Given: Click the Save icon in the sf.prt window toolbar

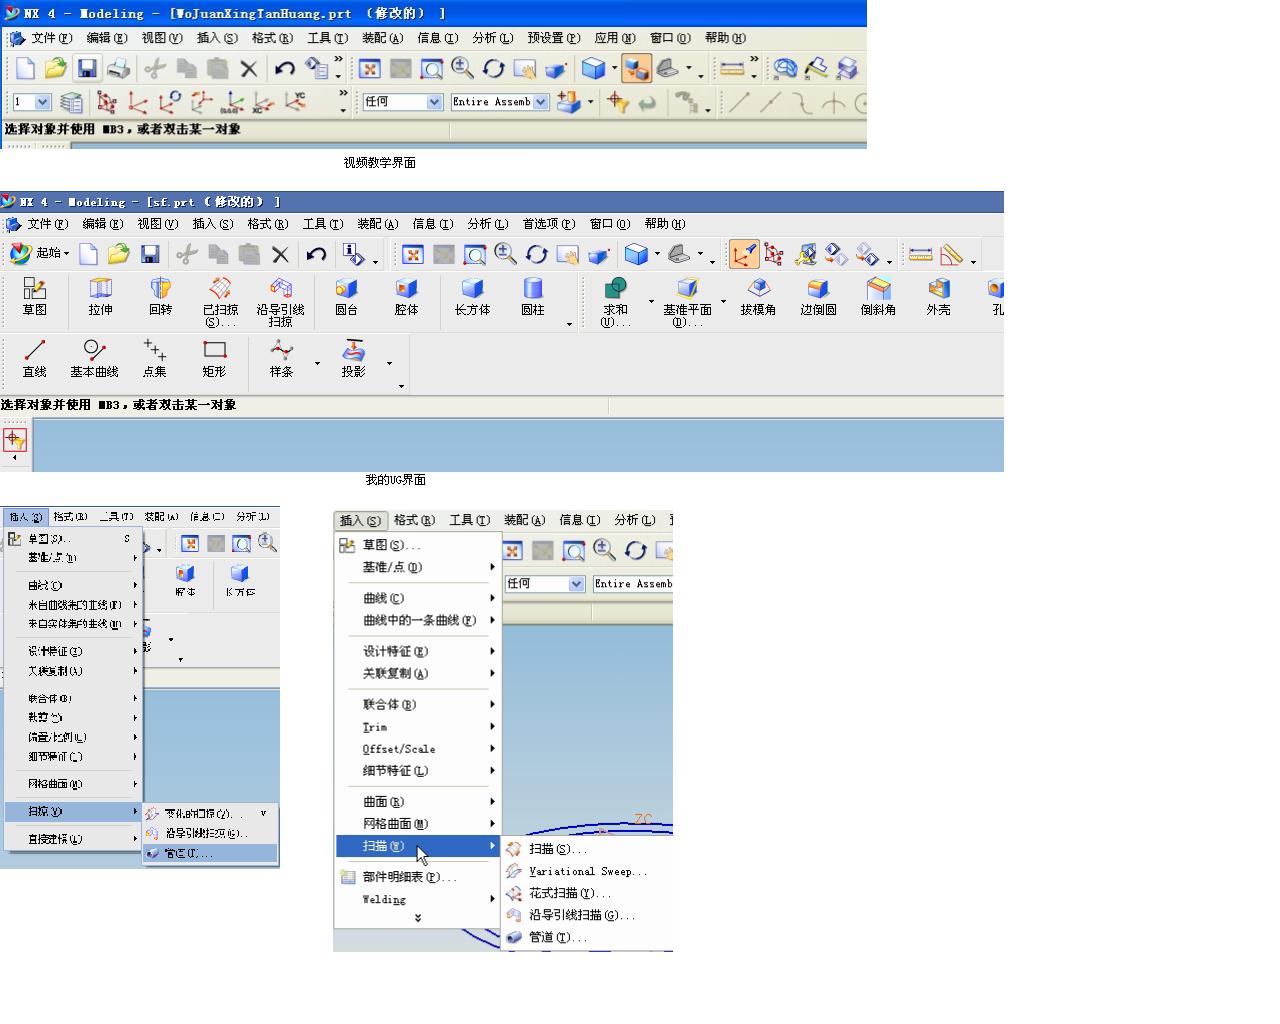Looking at the screenshot, I should (150, 254).
